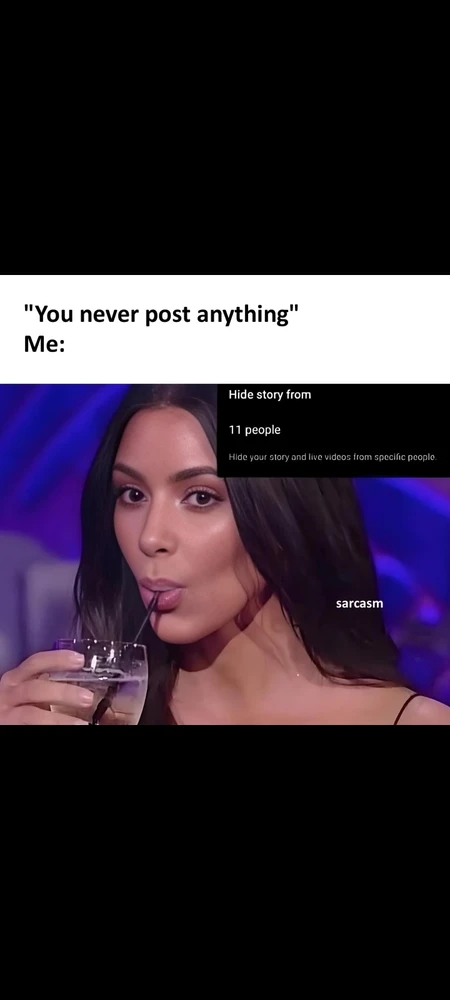Viewport: 450px width, 1000px height.
Task: Click the black letterbox area below the meme
Action: pyautogui.click(x=225, y=862)
